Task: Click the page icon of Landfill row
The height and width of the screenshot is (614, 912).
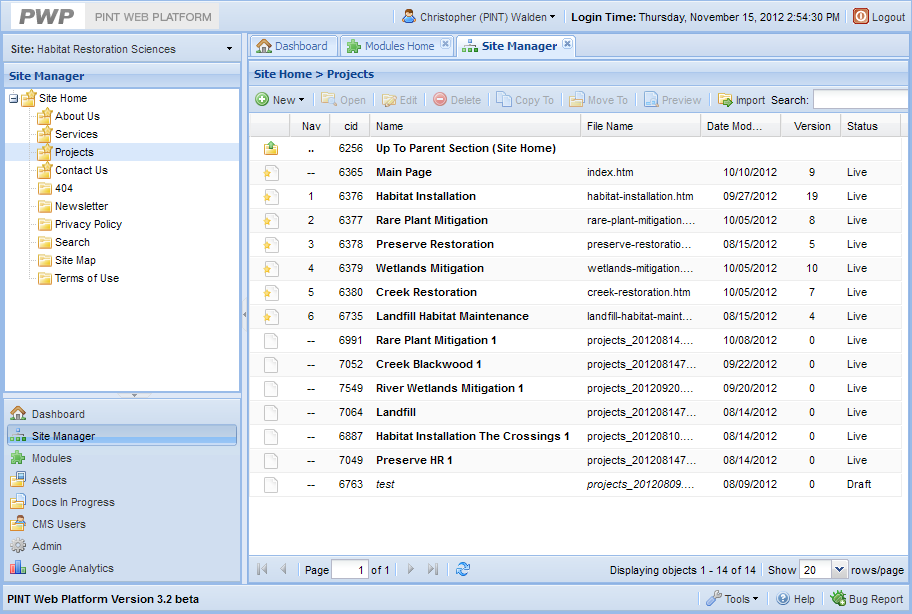Action: (x=270, y=412)
